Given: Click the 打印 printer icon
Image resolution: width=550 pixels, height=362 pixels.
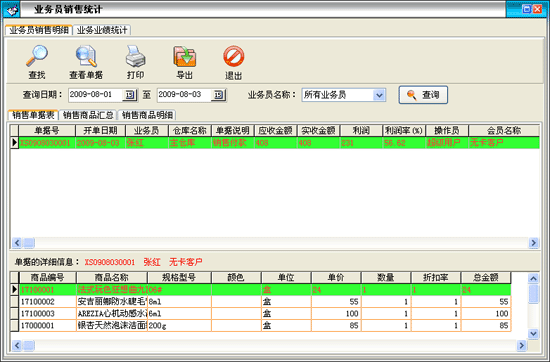Looking at the screenshot, I should pyautogui.click(x=135, y=56).
